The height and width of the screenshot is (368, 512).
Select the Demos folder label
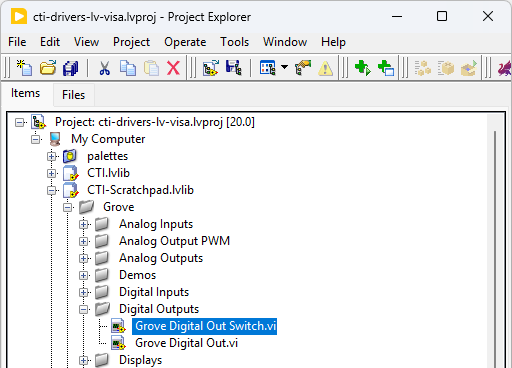[x=138, y=275]
